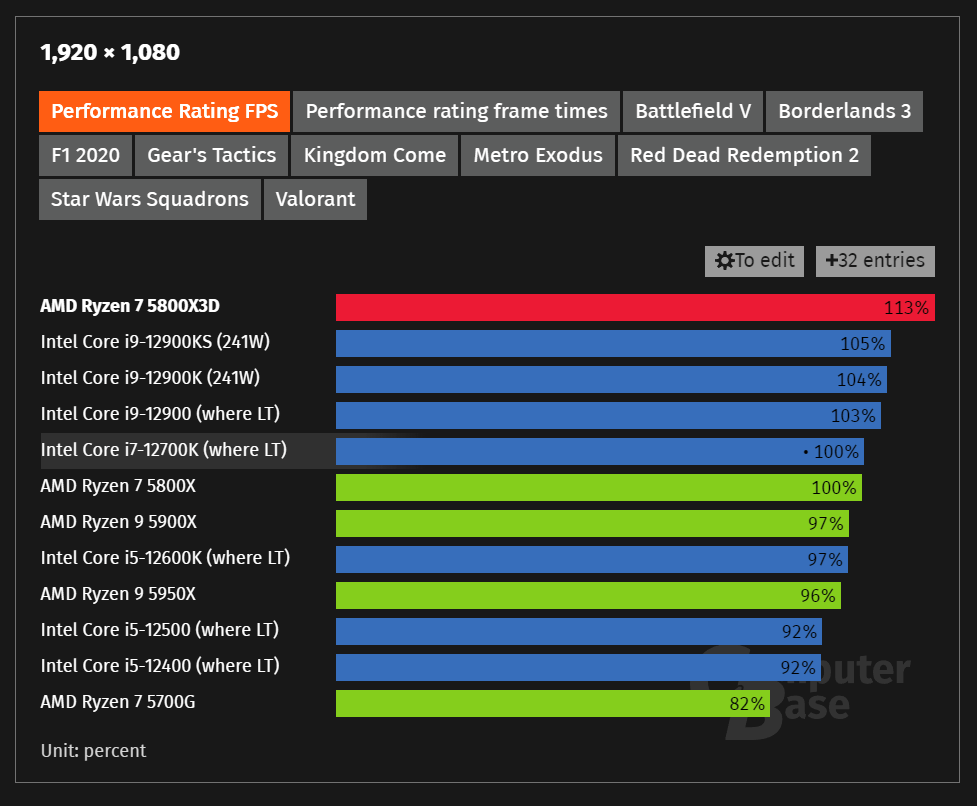977x806 pixels.
Task: Select the Intel Core i5-12600K (where LT) label
Action: [165, 558]
